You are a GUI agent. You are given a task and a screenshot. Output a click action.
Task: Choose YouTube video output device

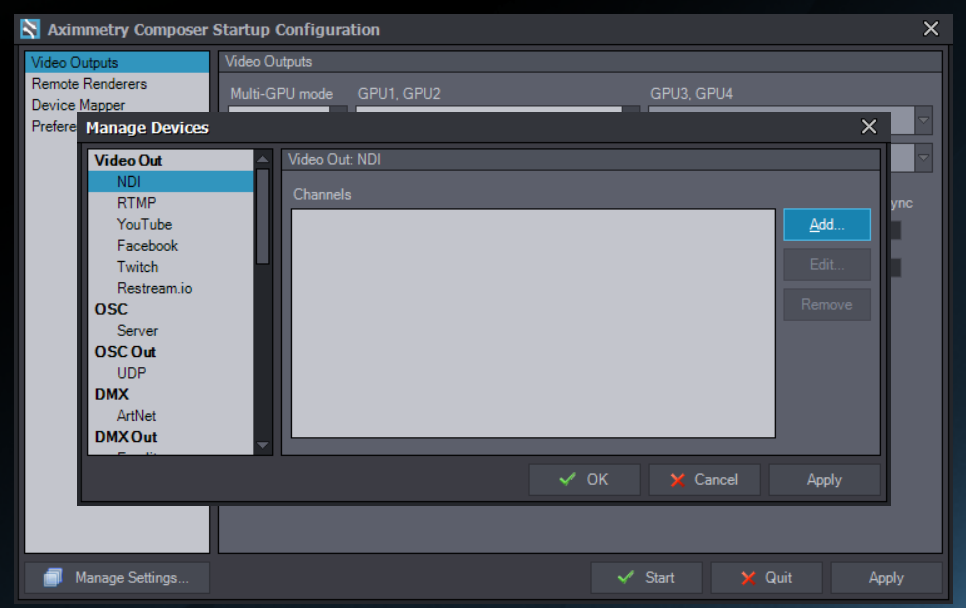[x=171, y=224]
